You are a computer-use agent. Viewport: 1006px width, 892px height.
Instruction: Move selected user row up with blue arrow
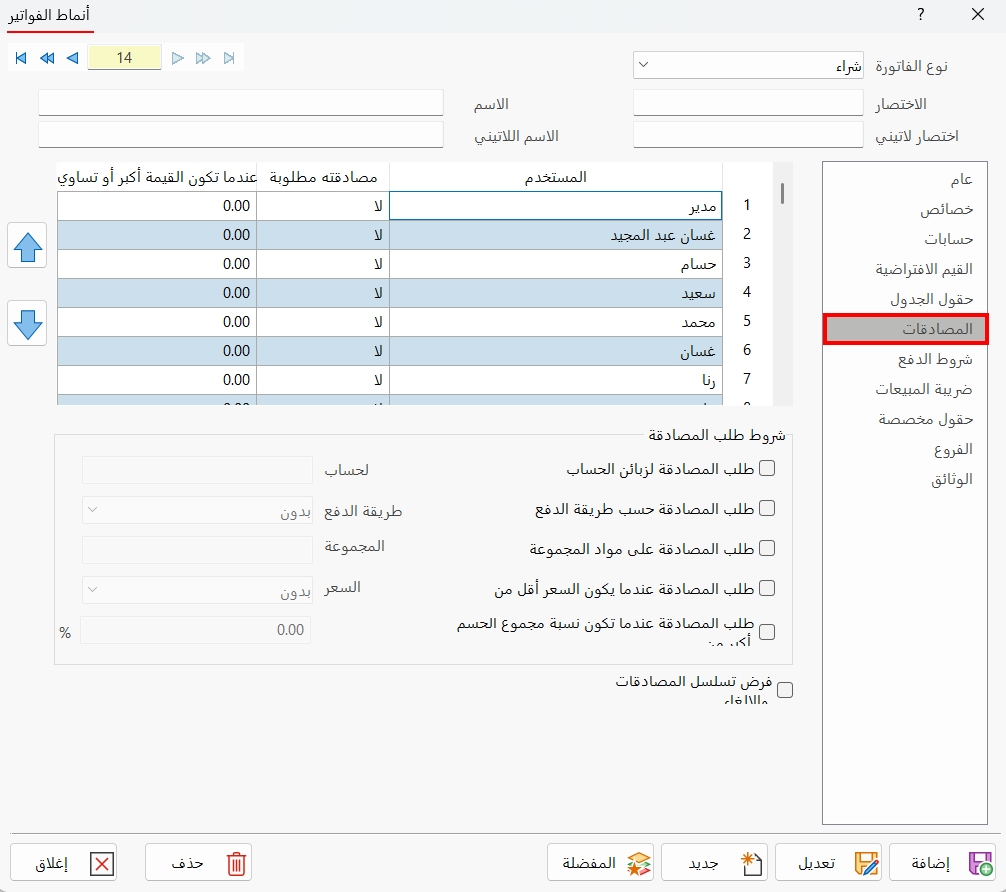[27, 246]
